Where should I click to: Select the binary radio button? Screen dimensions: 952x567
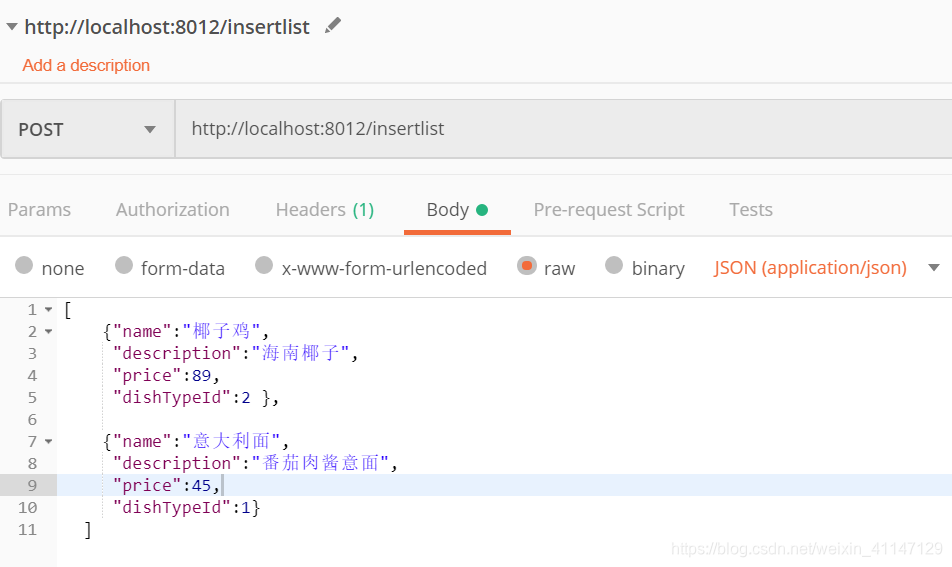(614, 265)
